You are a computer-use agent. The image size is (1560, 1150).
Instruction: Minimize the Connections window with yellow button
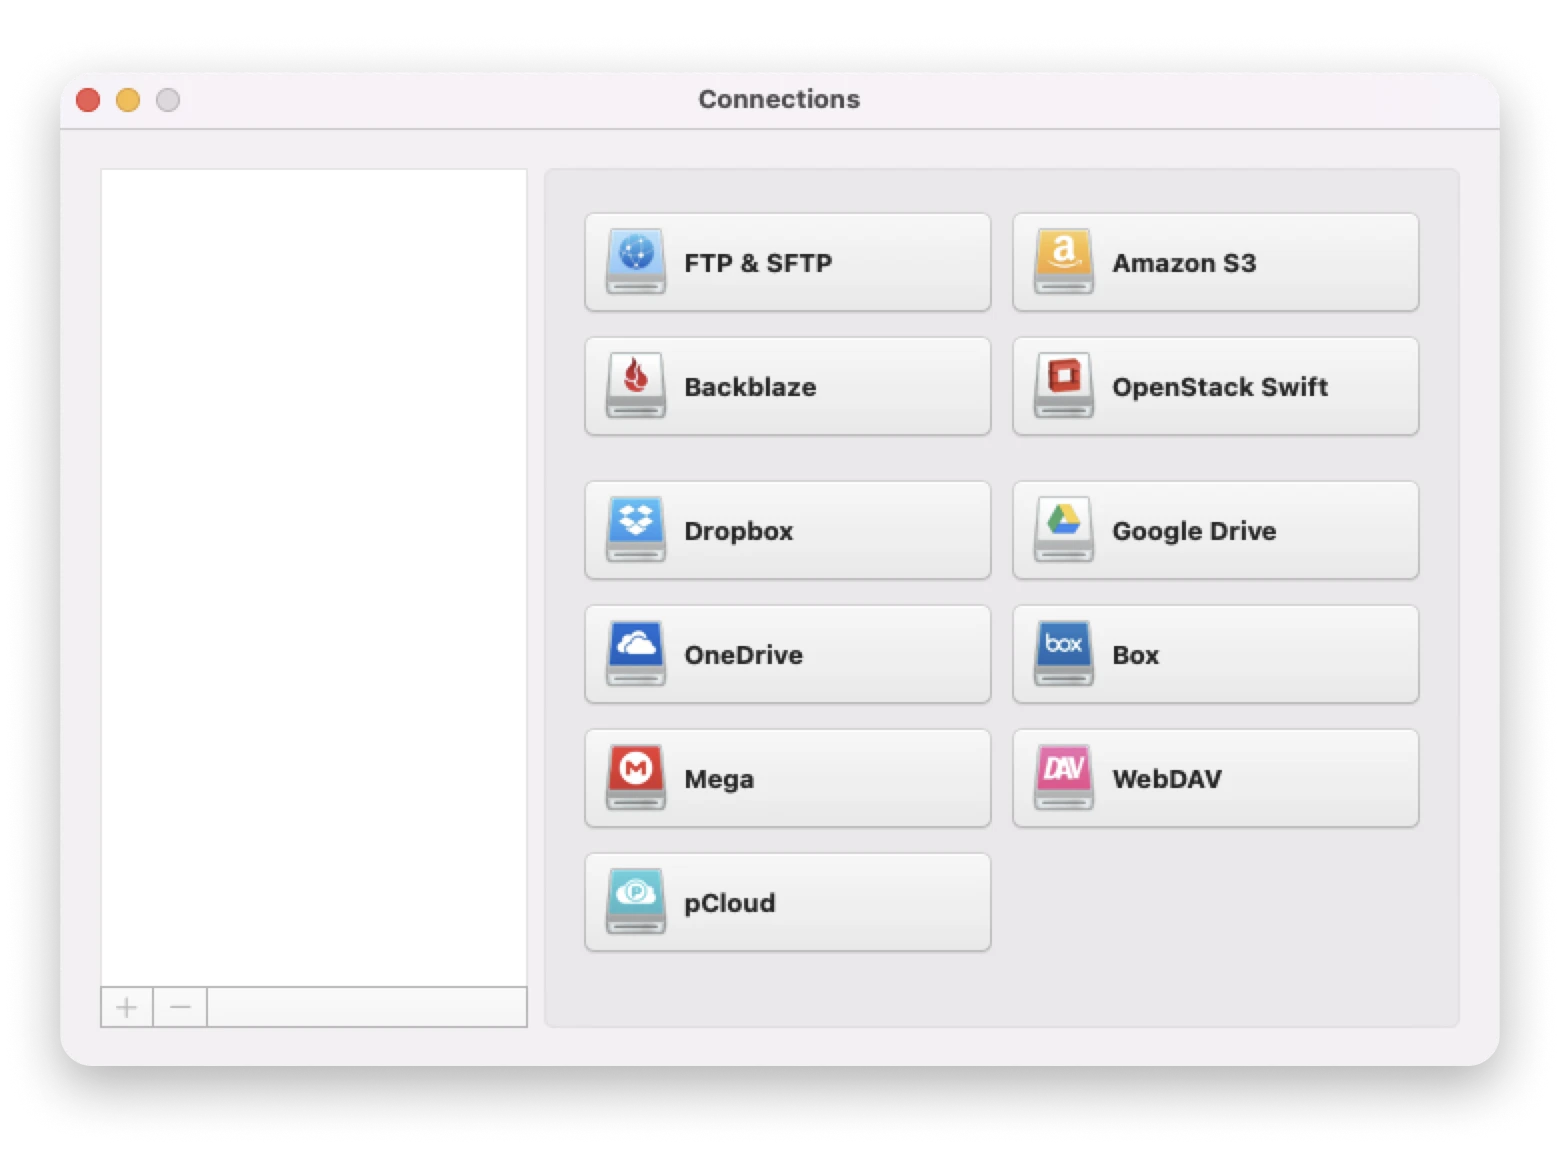tap(128, 100)
